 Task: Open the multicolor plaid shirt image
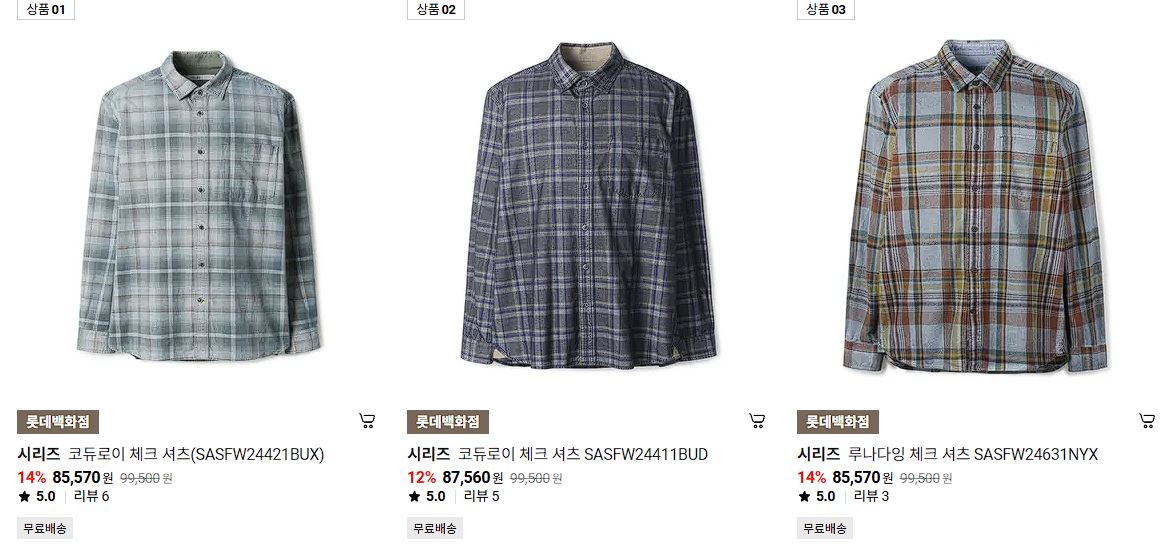(976, 206)
